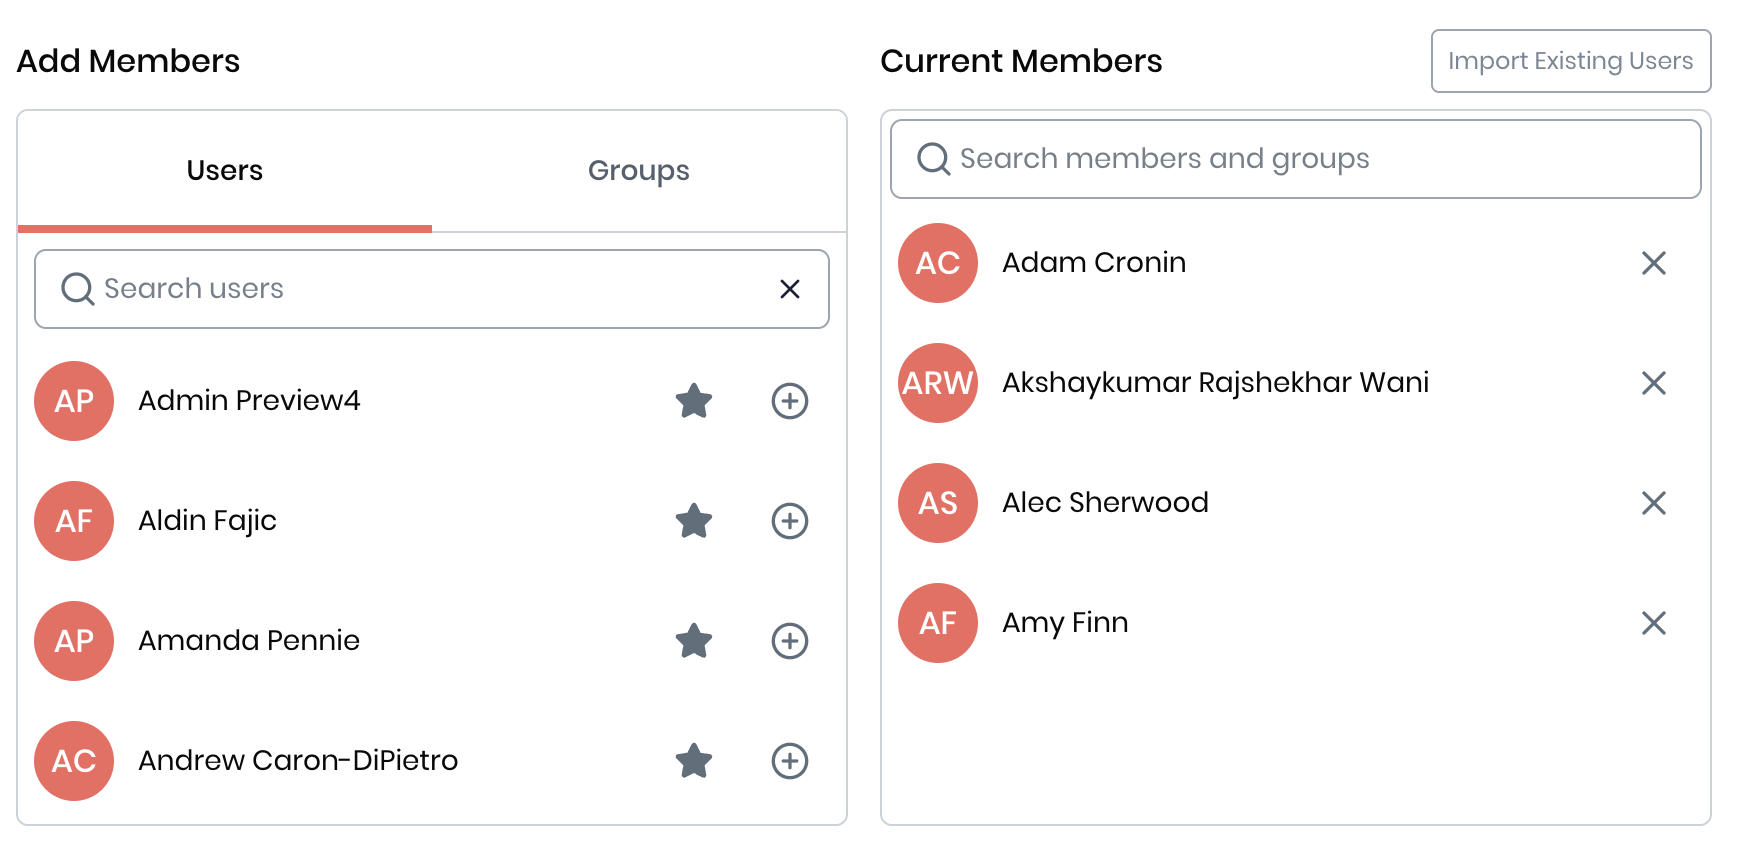
Task: Click Alec Sherwood's name in members list
Action: pos(1105,503)
